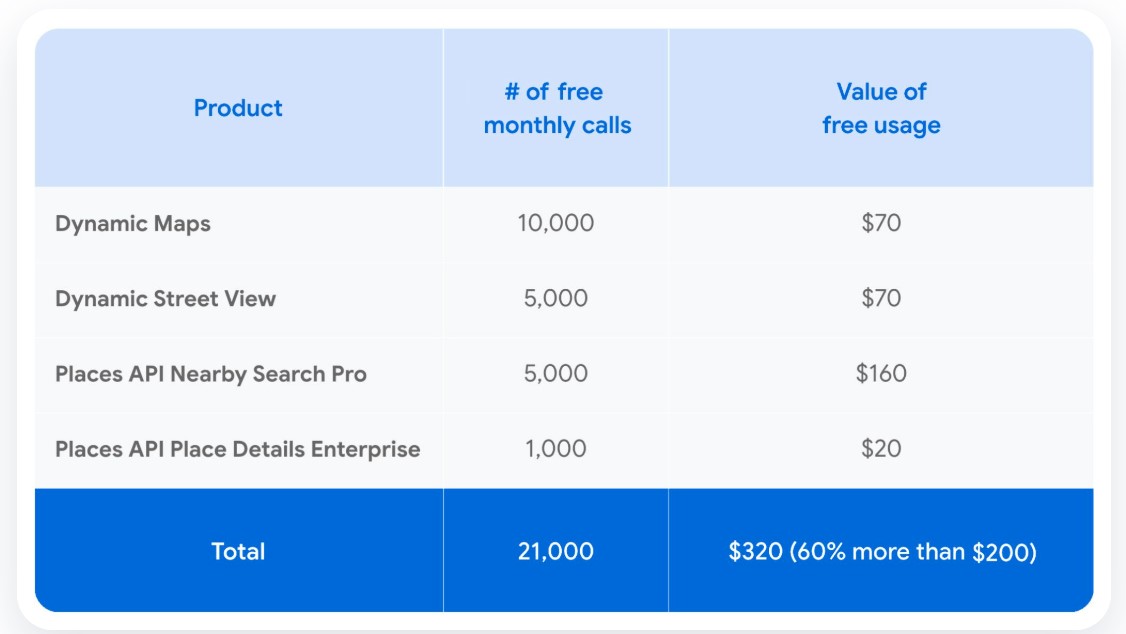The image size is (1126, 634).
Task: Click the $20 free usage value
Action: coord(881,449)
